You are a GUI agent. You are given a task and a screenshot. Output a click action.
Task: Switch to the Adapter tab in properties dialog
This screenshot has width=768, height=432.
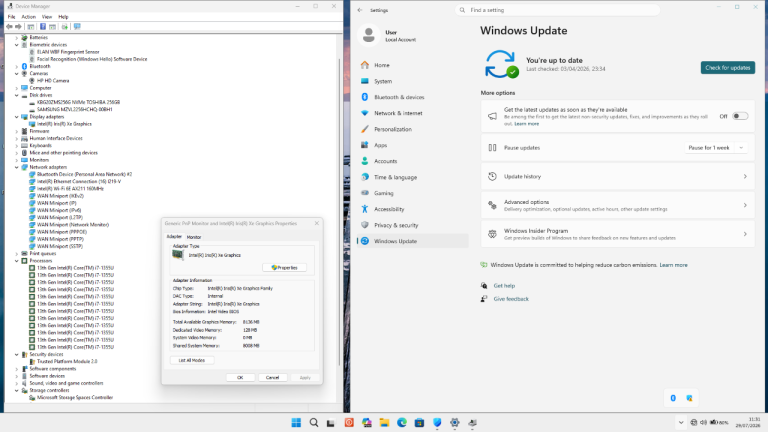174,237
